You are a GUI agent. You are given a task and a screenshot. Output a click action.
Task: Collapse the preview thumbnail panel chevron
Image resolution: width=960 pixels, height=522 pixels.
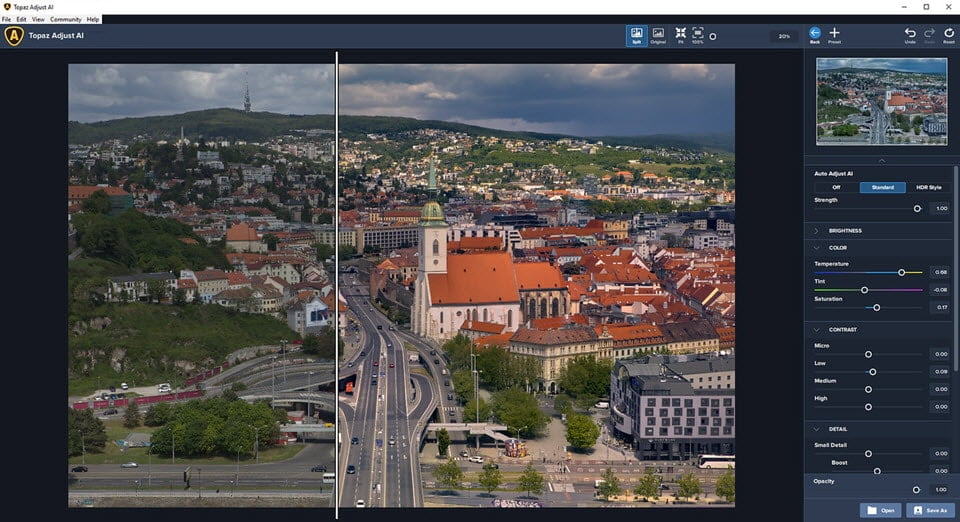click(882, 160)
